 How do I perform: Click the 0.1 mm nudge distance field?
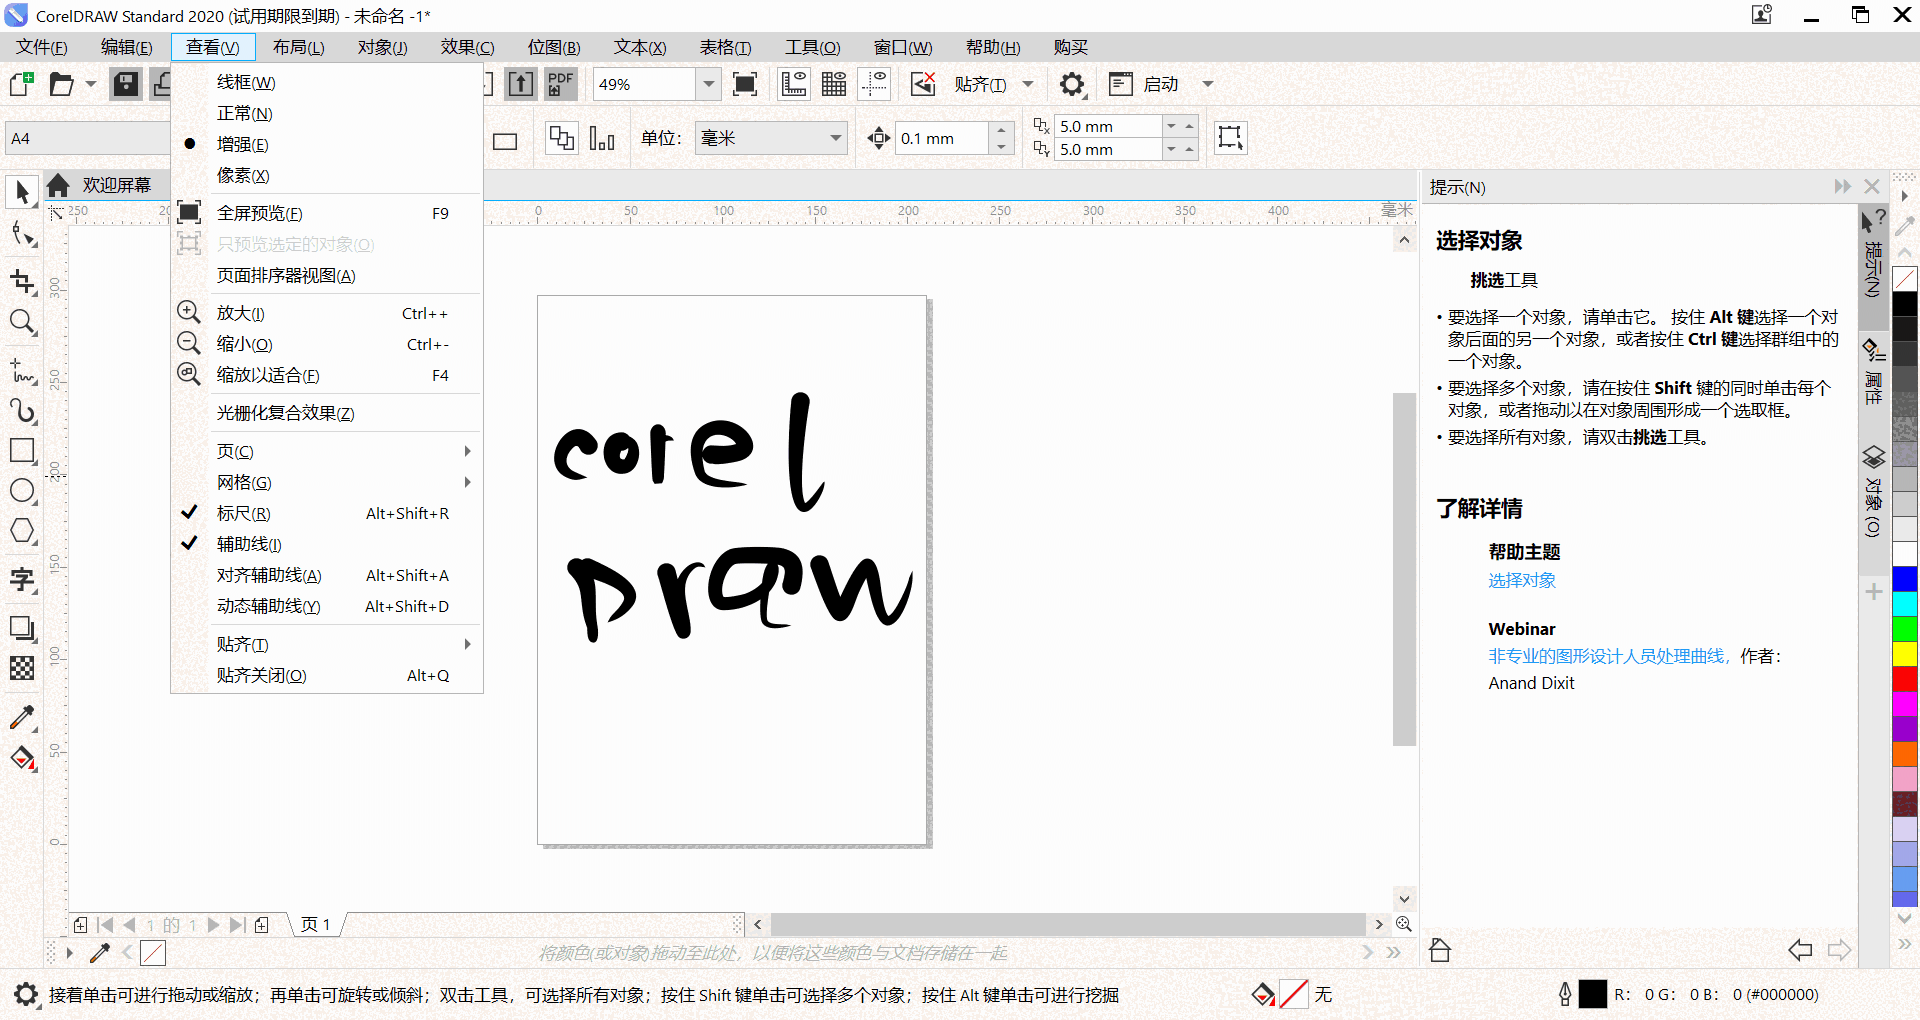coord(938,138)
